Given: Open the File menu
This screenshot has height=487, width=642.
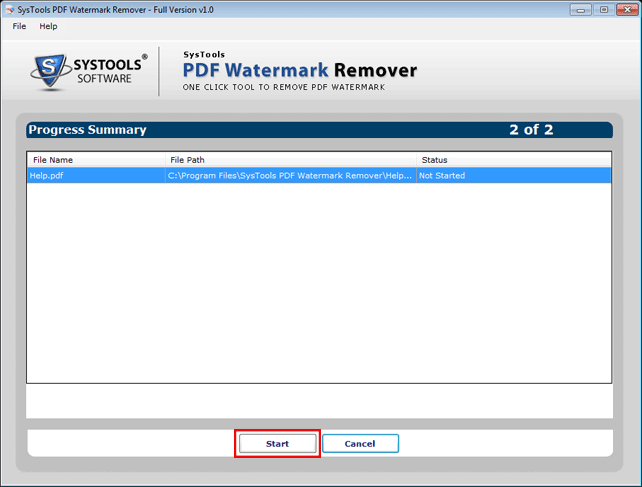Looking at the screenshot, I should pyautogui.click(x=19, y=26).
